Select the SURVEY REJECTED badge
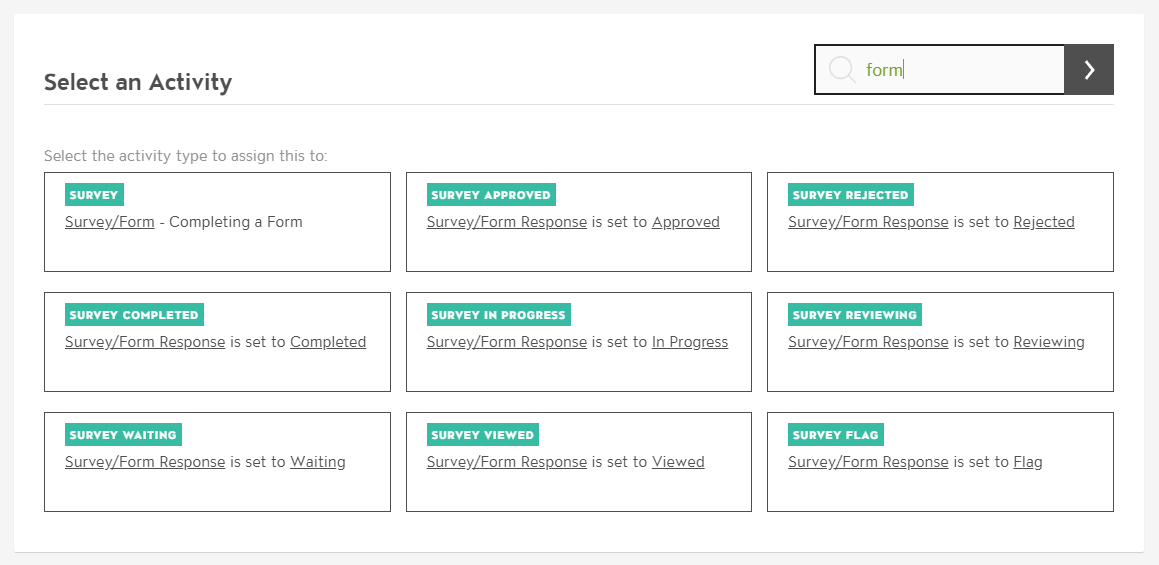Image resolution: width=1159 pixels, height=565 pixels. (850, 195)
